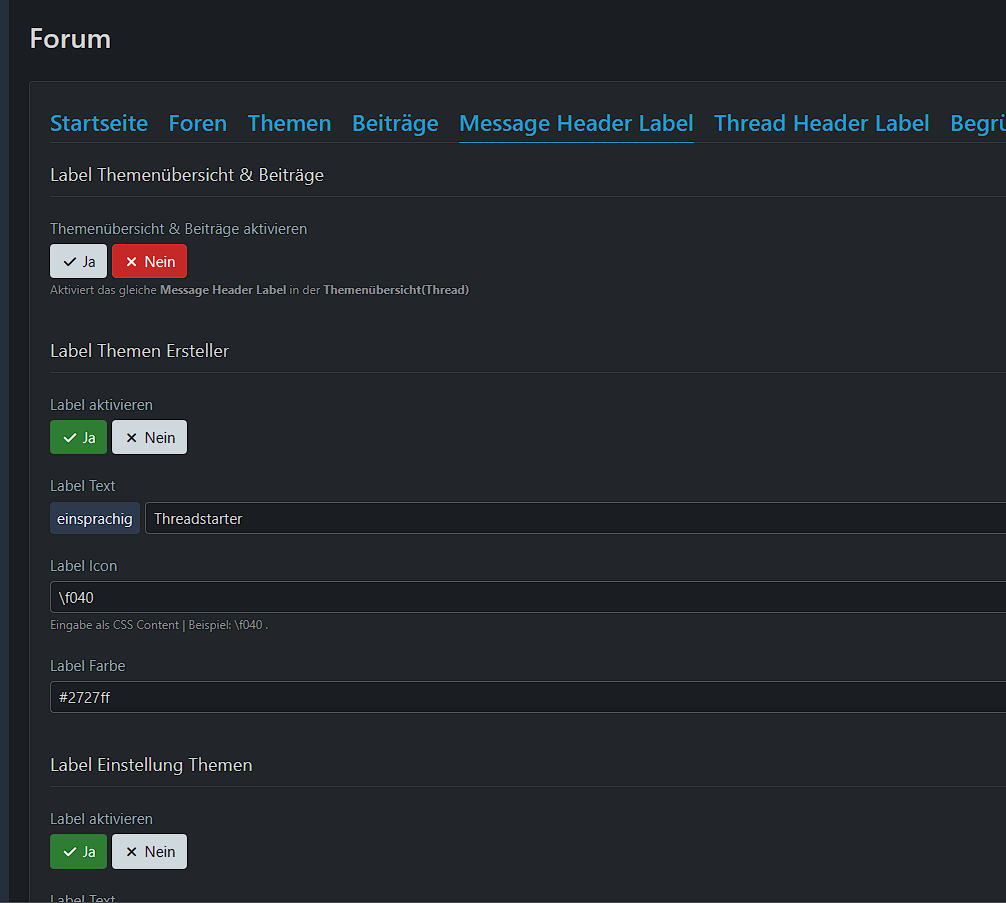Focus the Label Icon field containing \f040
This screenshot has height=903, width=1006.
click(528, 598)
